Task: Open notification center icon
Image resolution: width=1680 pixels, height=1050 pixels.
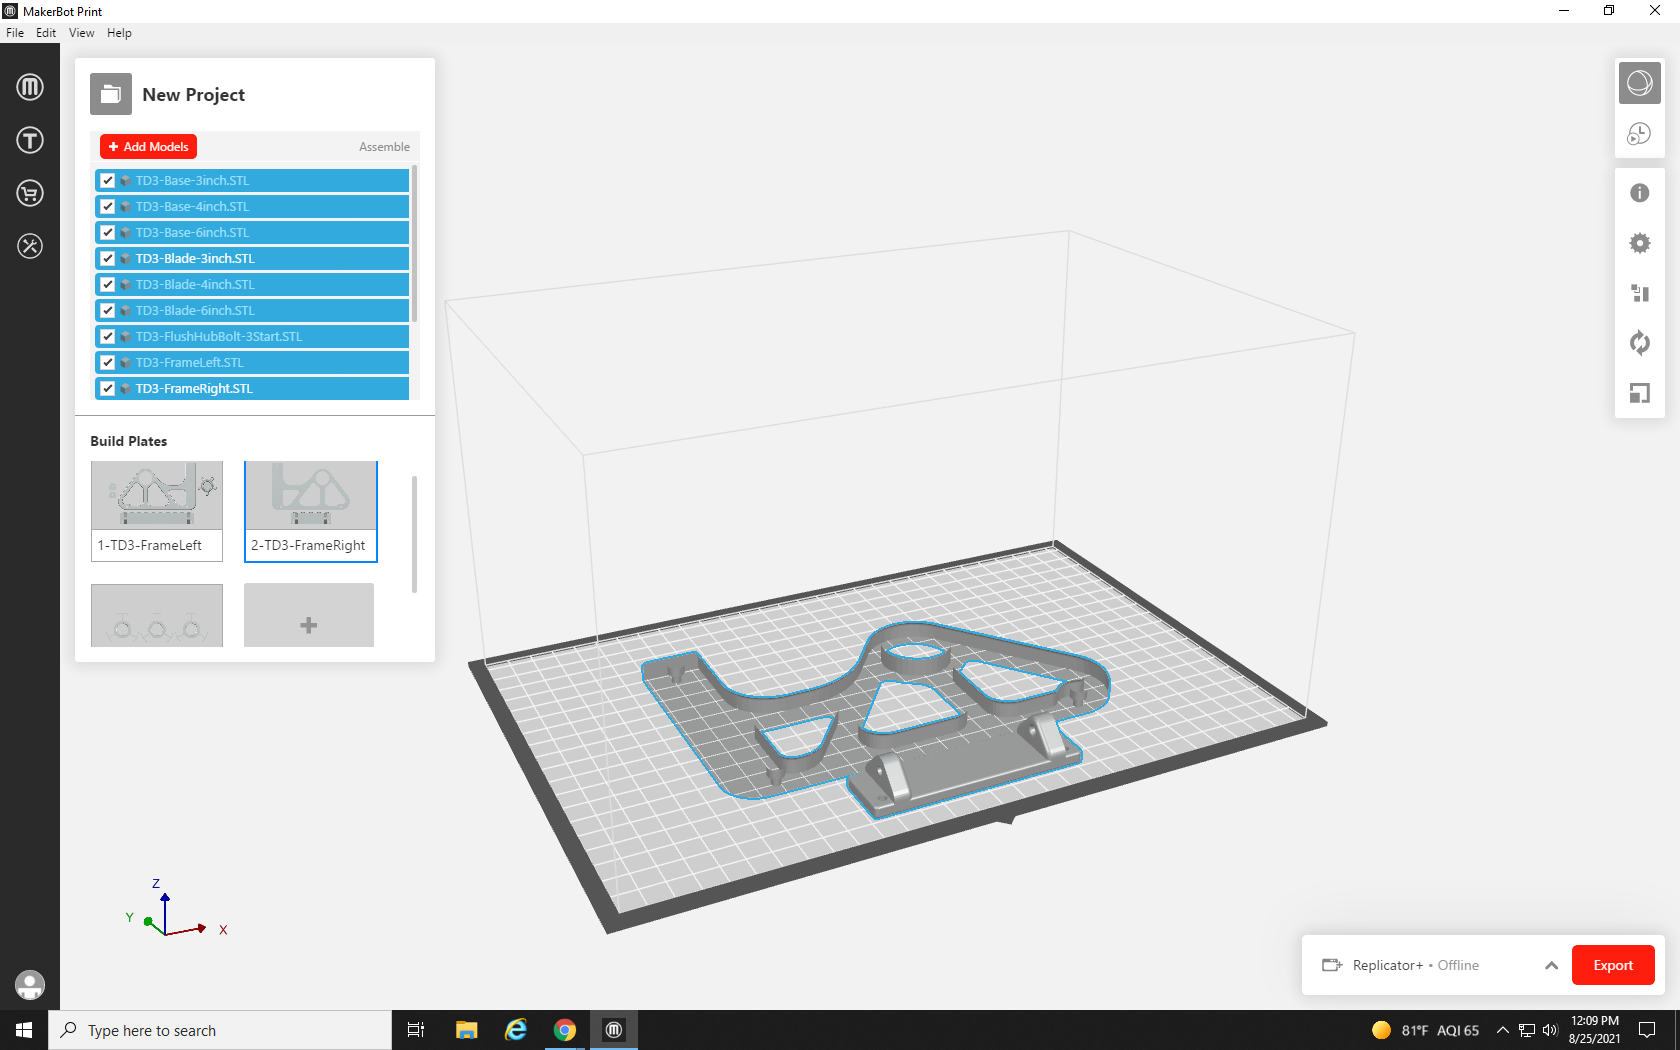Action: point(1647,1030)
